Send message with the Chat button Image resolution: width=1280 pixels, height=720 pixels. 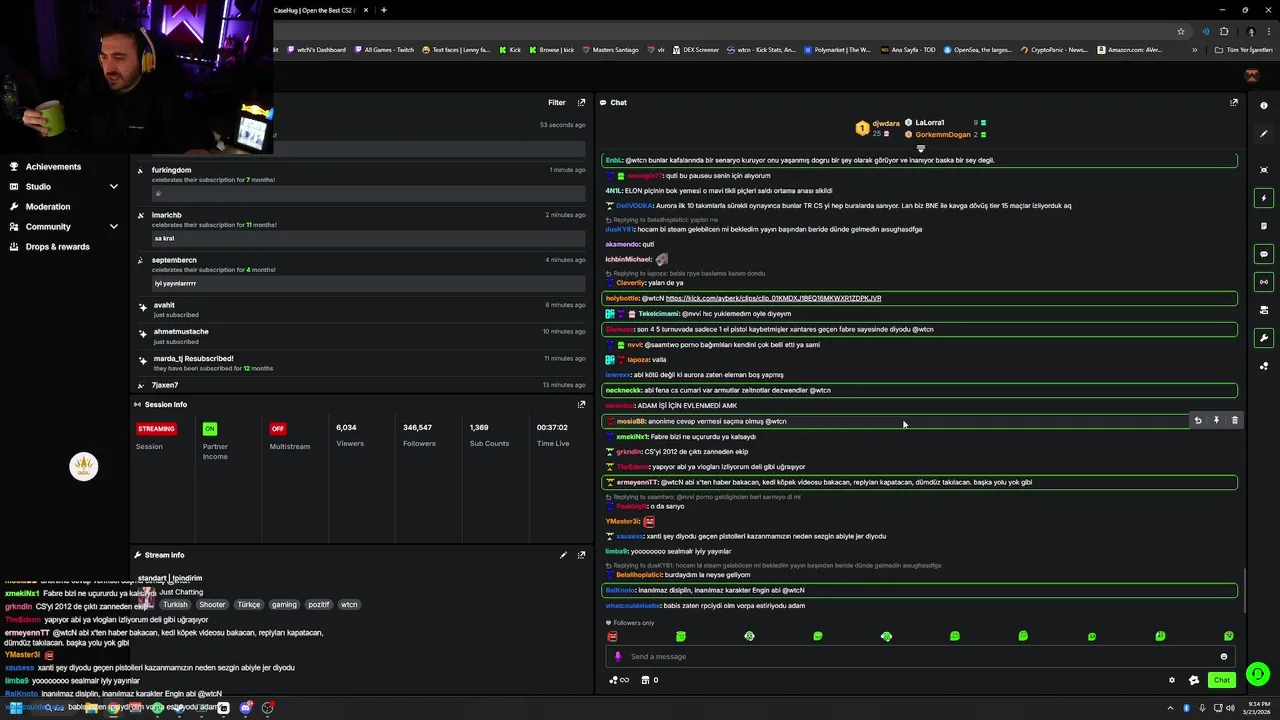pos(1221,680)
